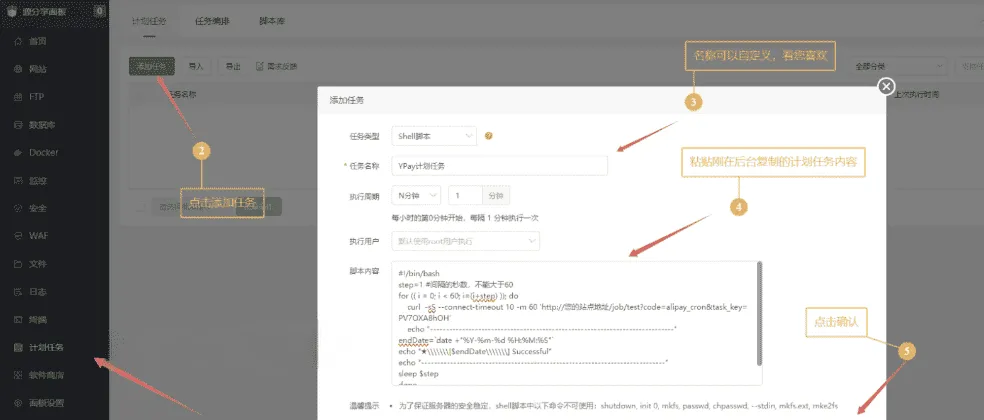Click the 'sleep $step' line in script

419,374
